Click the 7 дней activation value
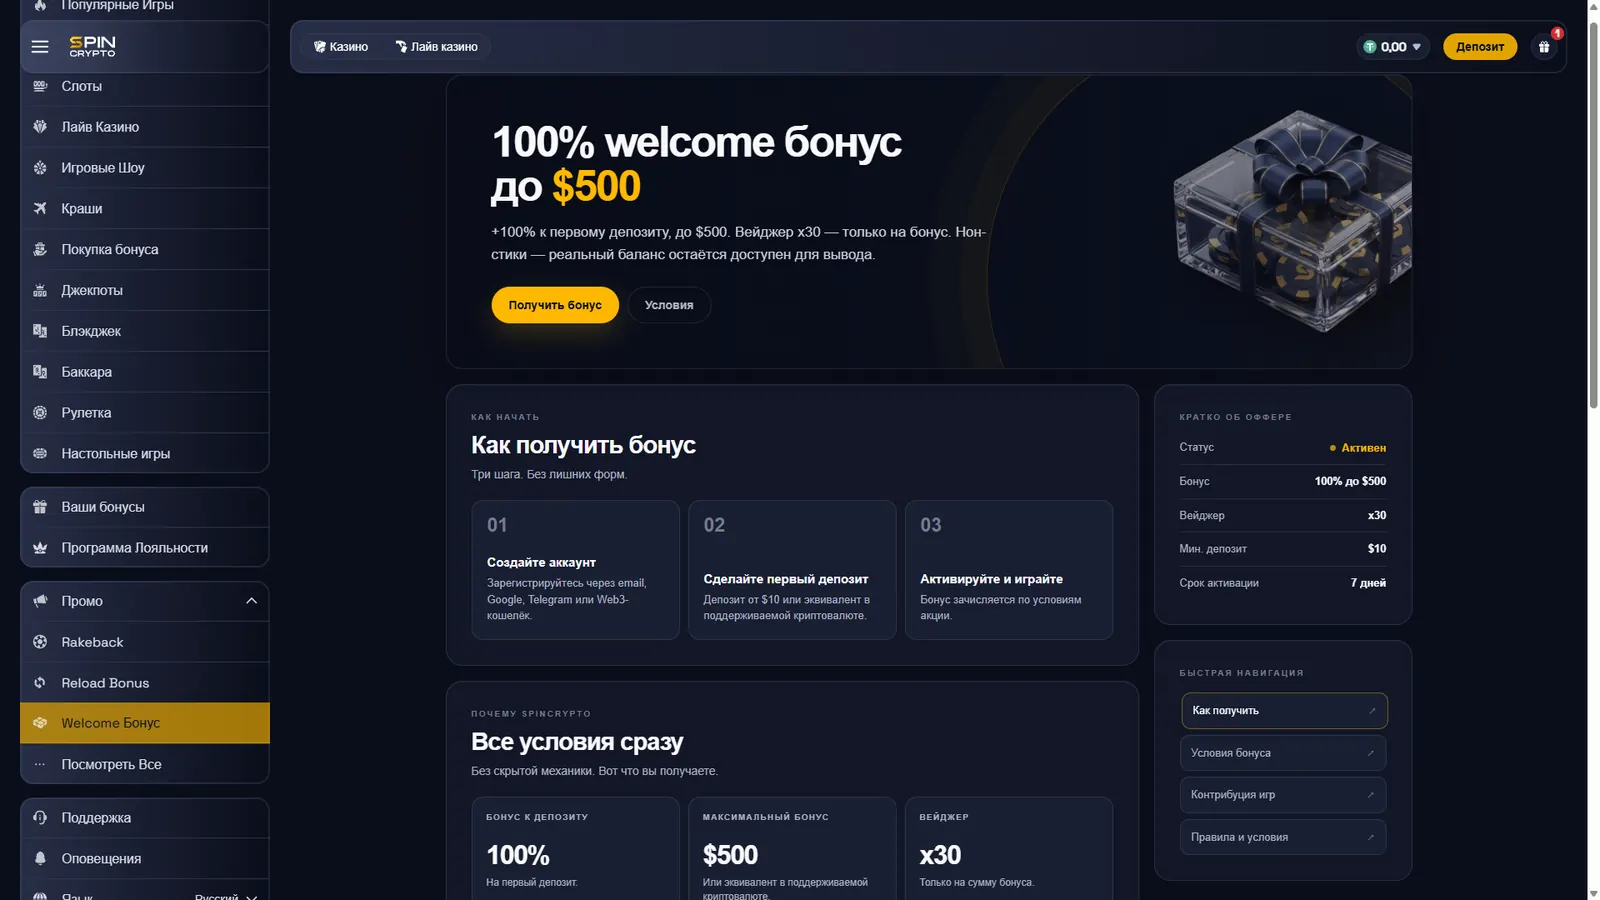Screen dimensions: 1600x900 coord(1368,583)
